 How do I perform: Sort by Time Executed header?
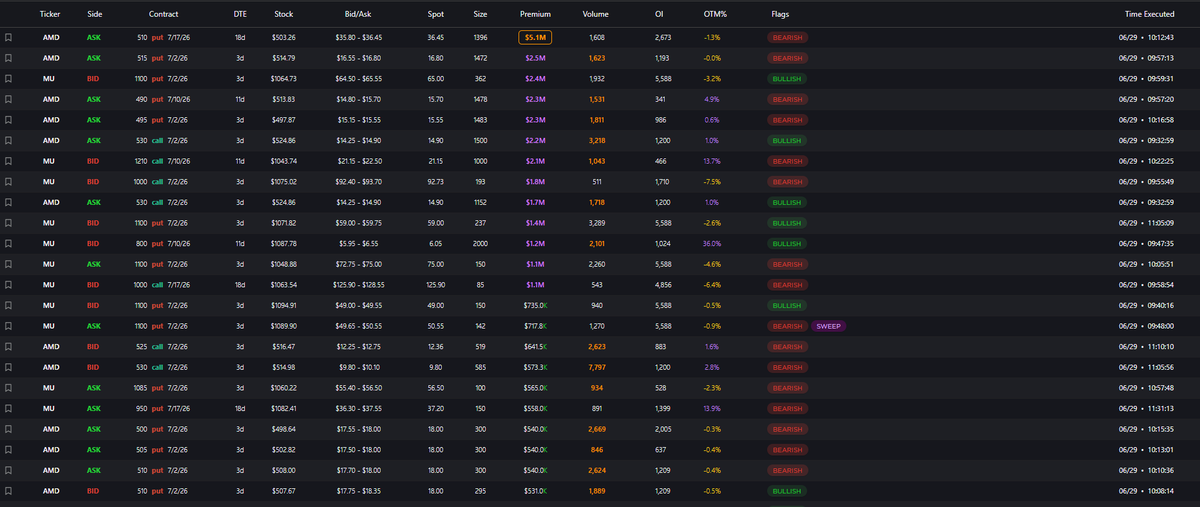[x=1147, y=14]
